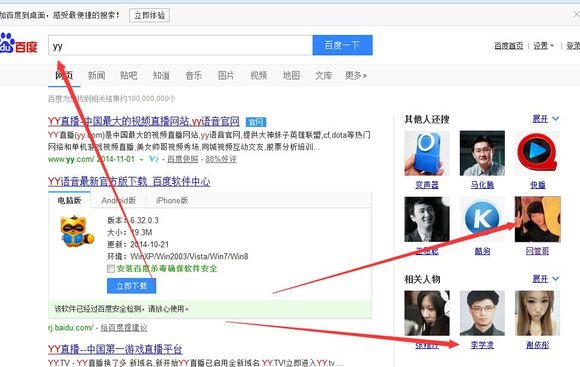Open the 百度快照 cached link
Viewport: 580px width, 367px height.
183,159
